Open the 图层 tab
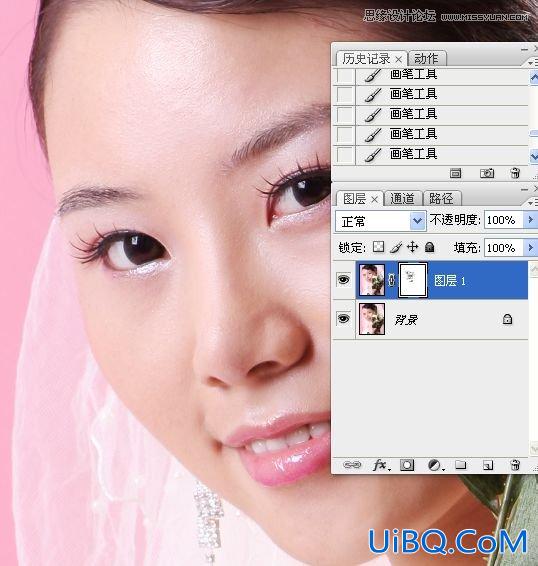Viewport: 538px width, 566px height. tap(354, 199)
